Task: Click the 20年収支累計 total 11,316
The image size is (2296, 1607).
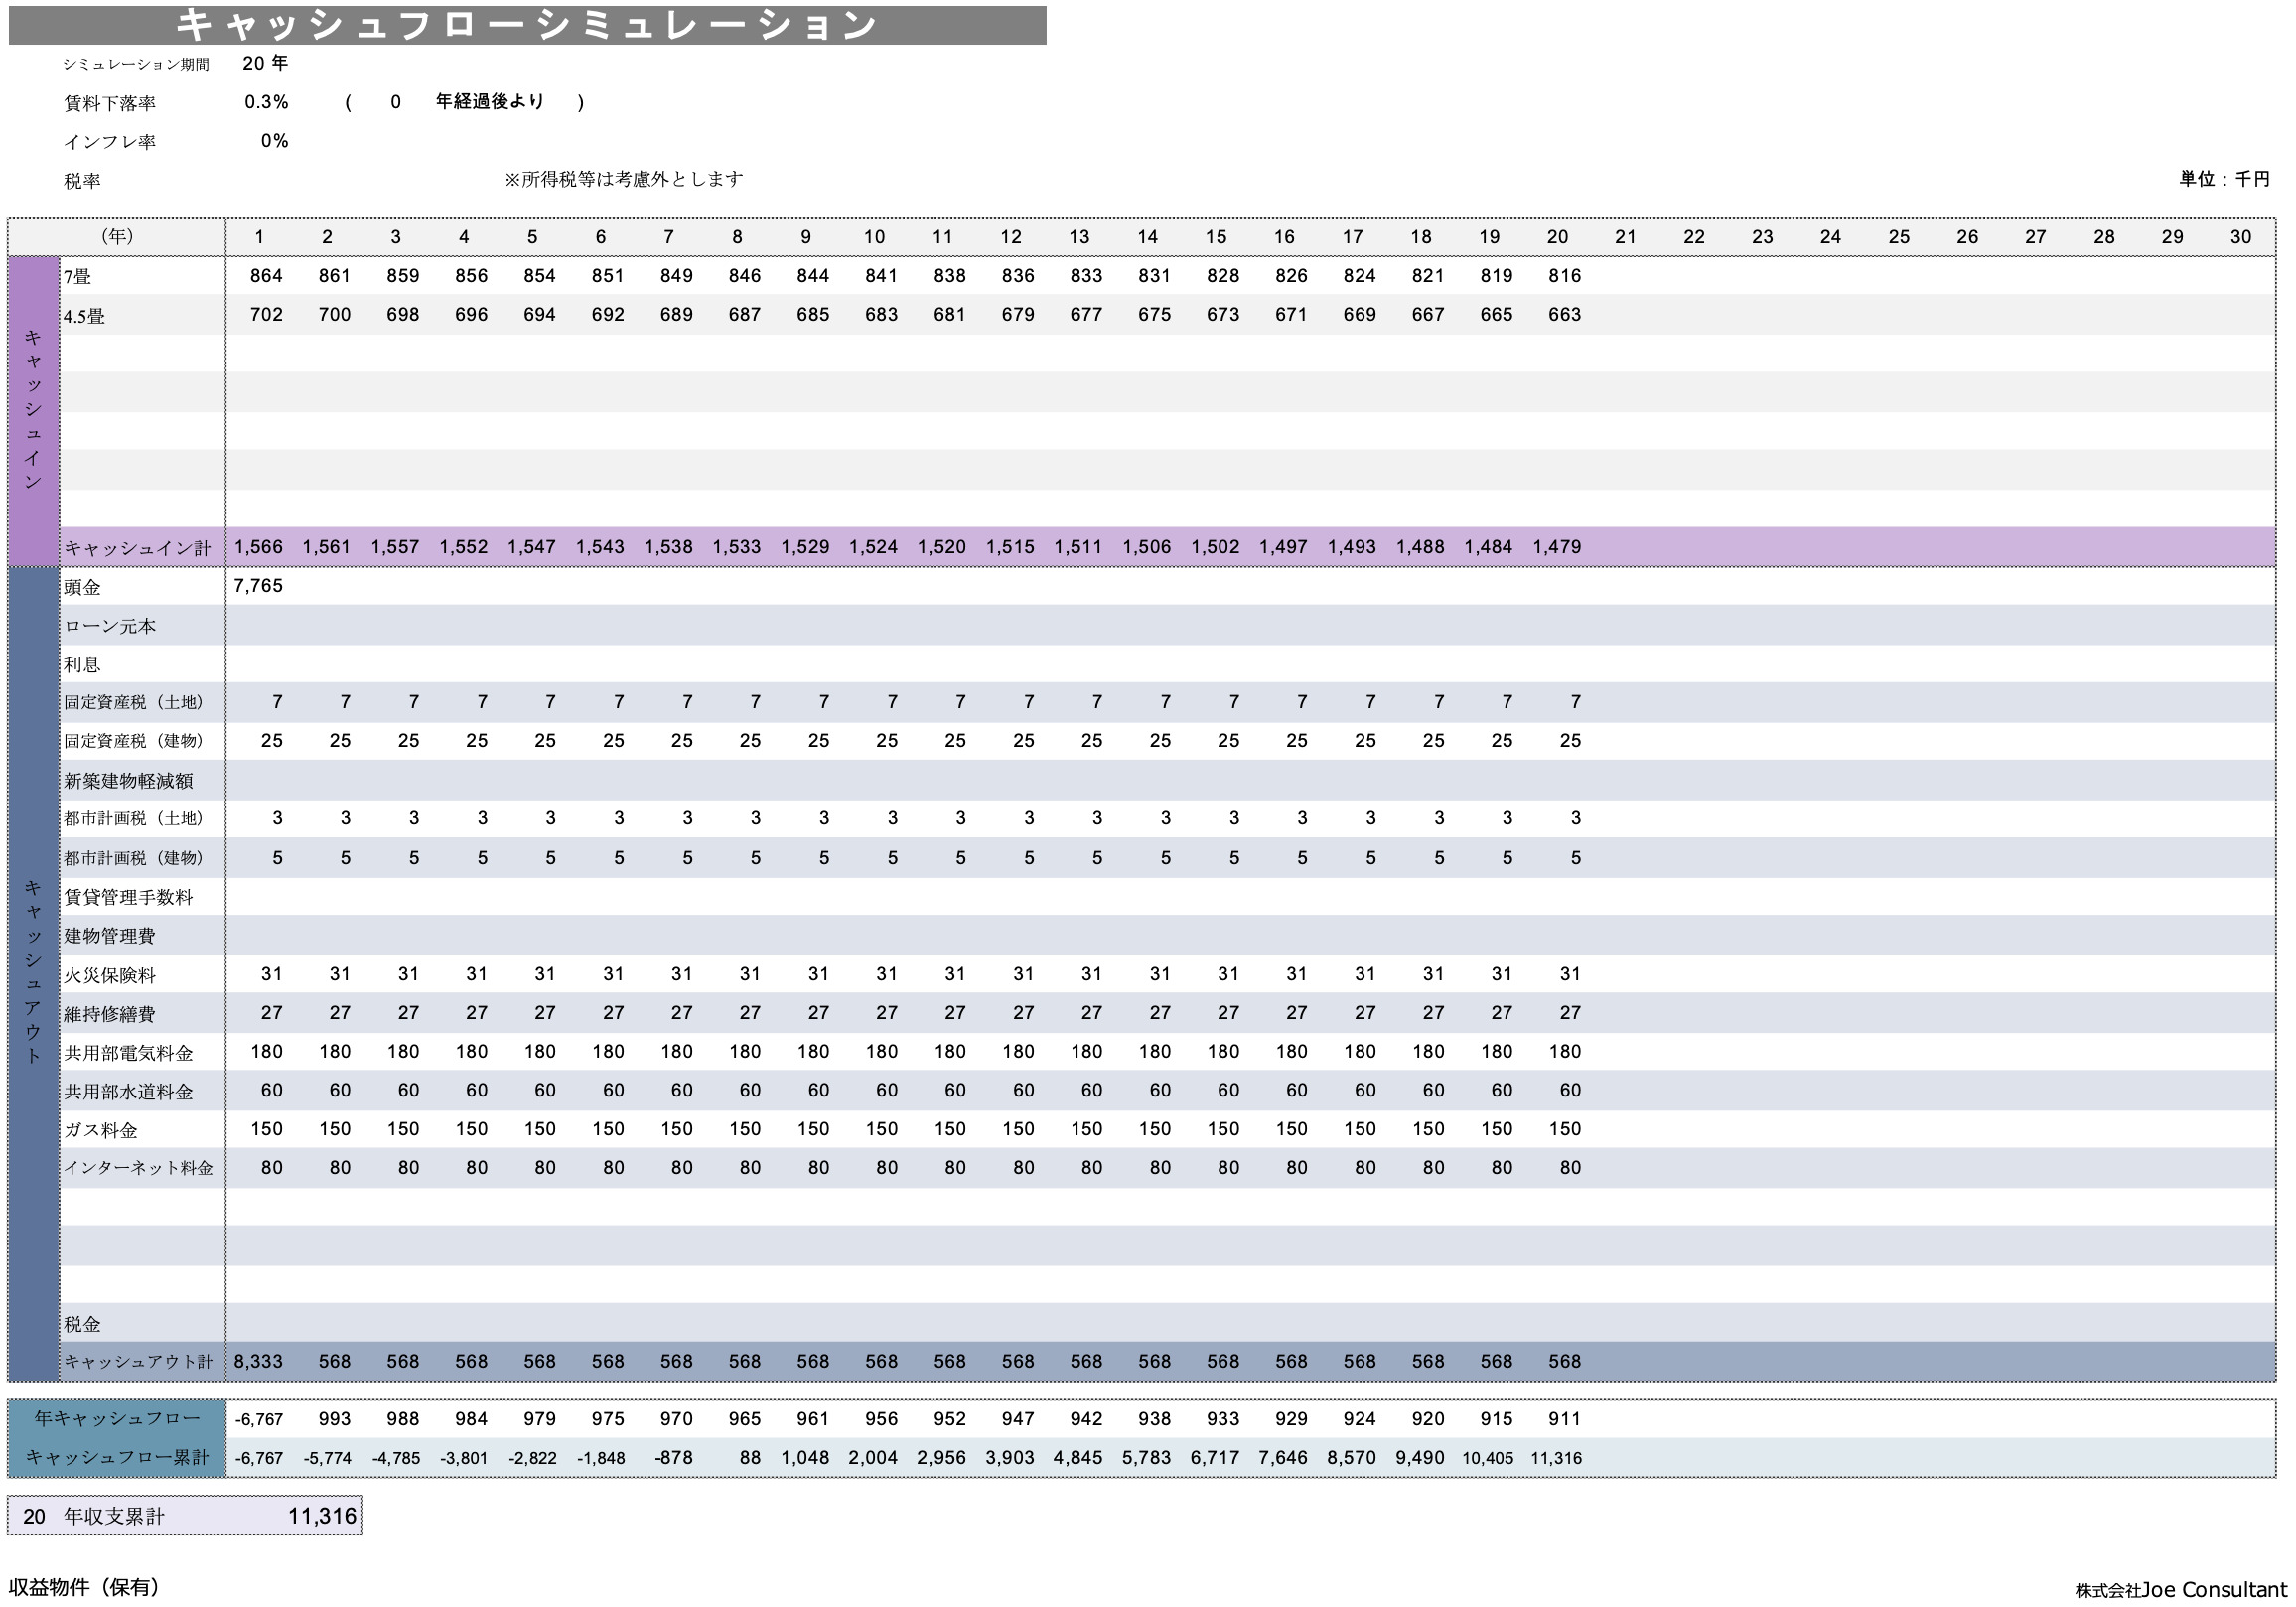Action: [321, 1517]
